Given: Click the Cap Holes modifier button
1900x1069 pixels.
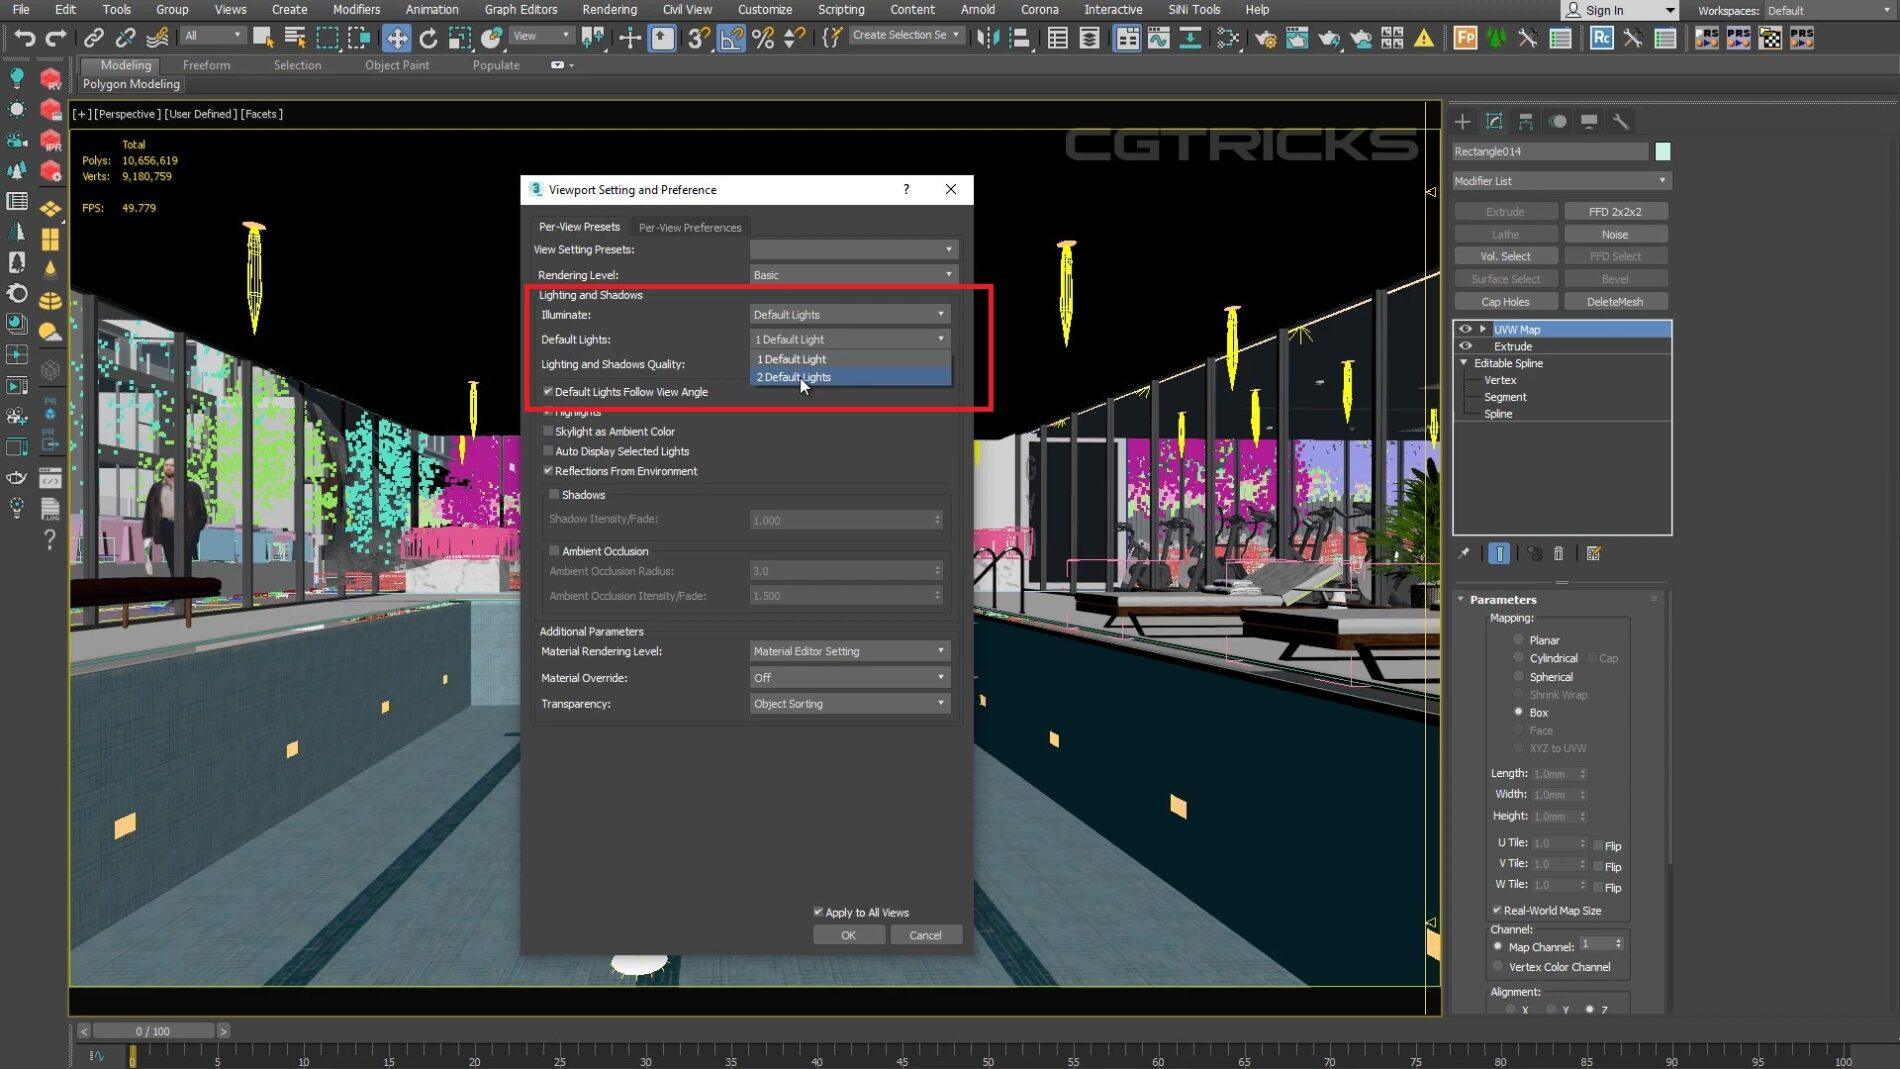Looking at the screenshot, I should [1505, 301].
